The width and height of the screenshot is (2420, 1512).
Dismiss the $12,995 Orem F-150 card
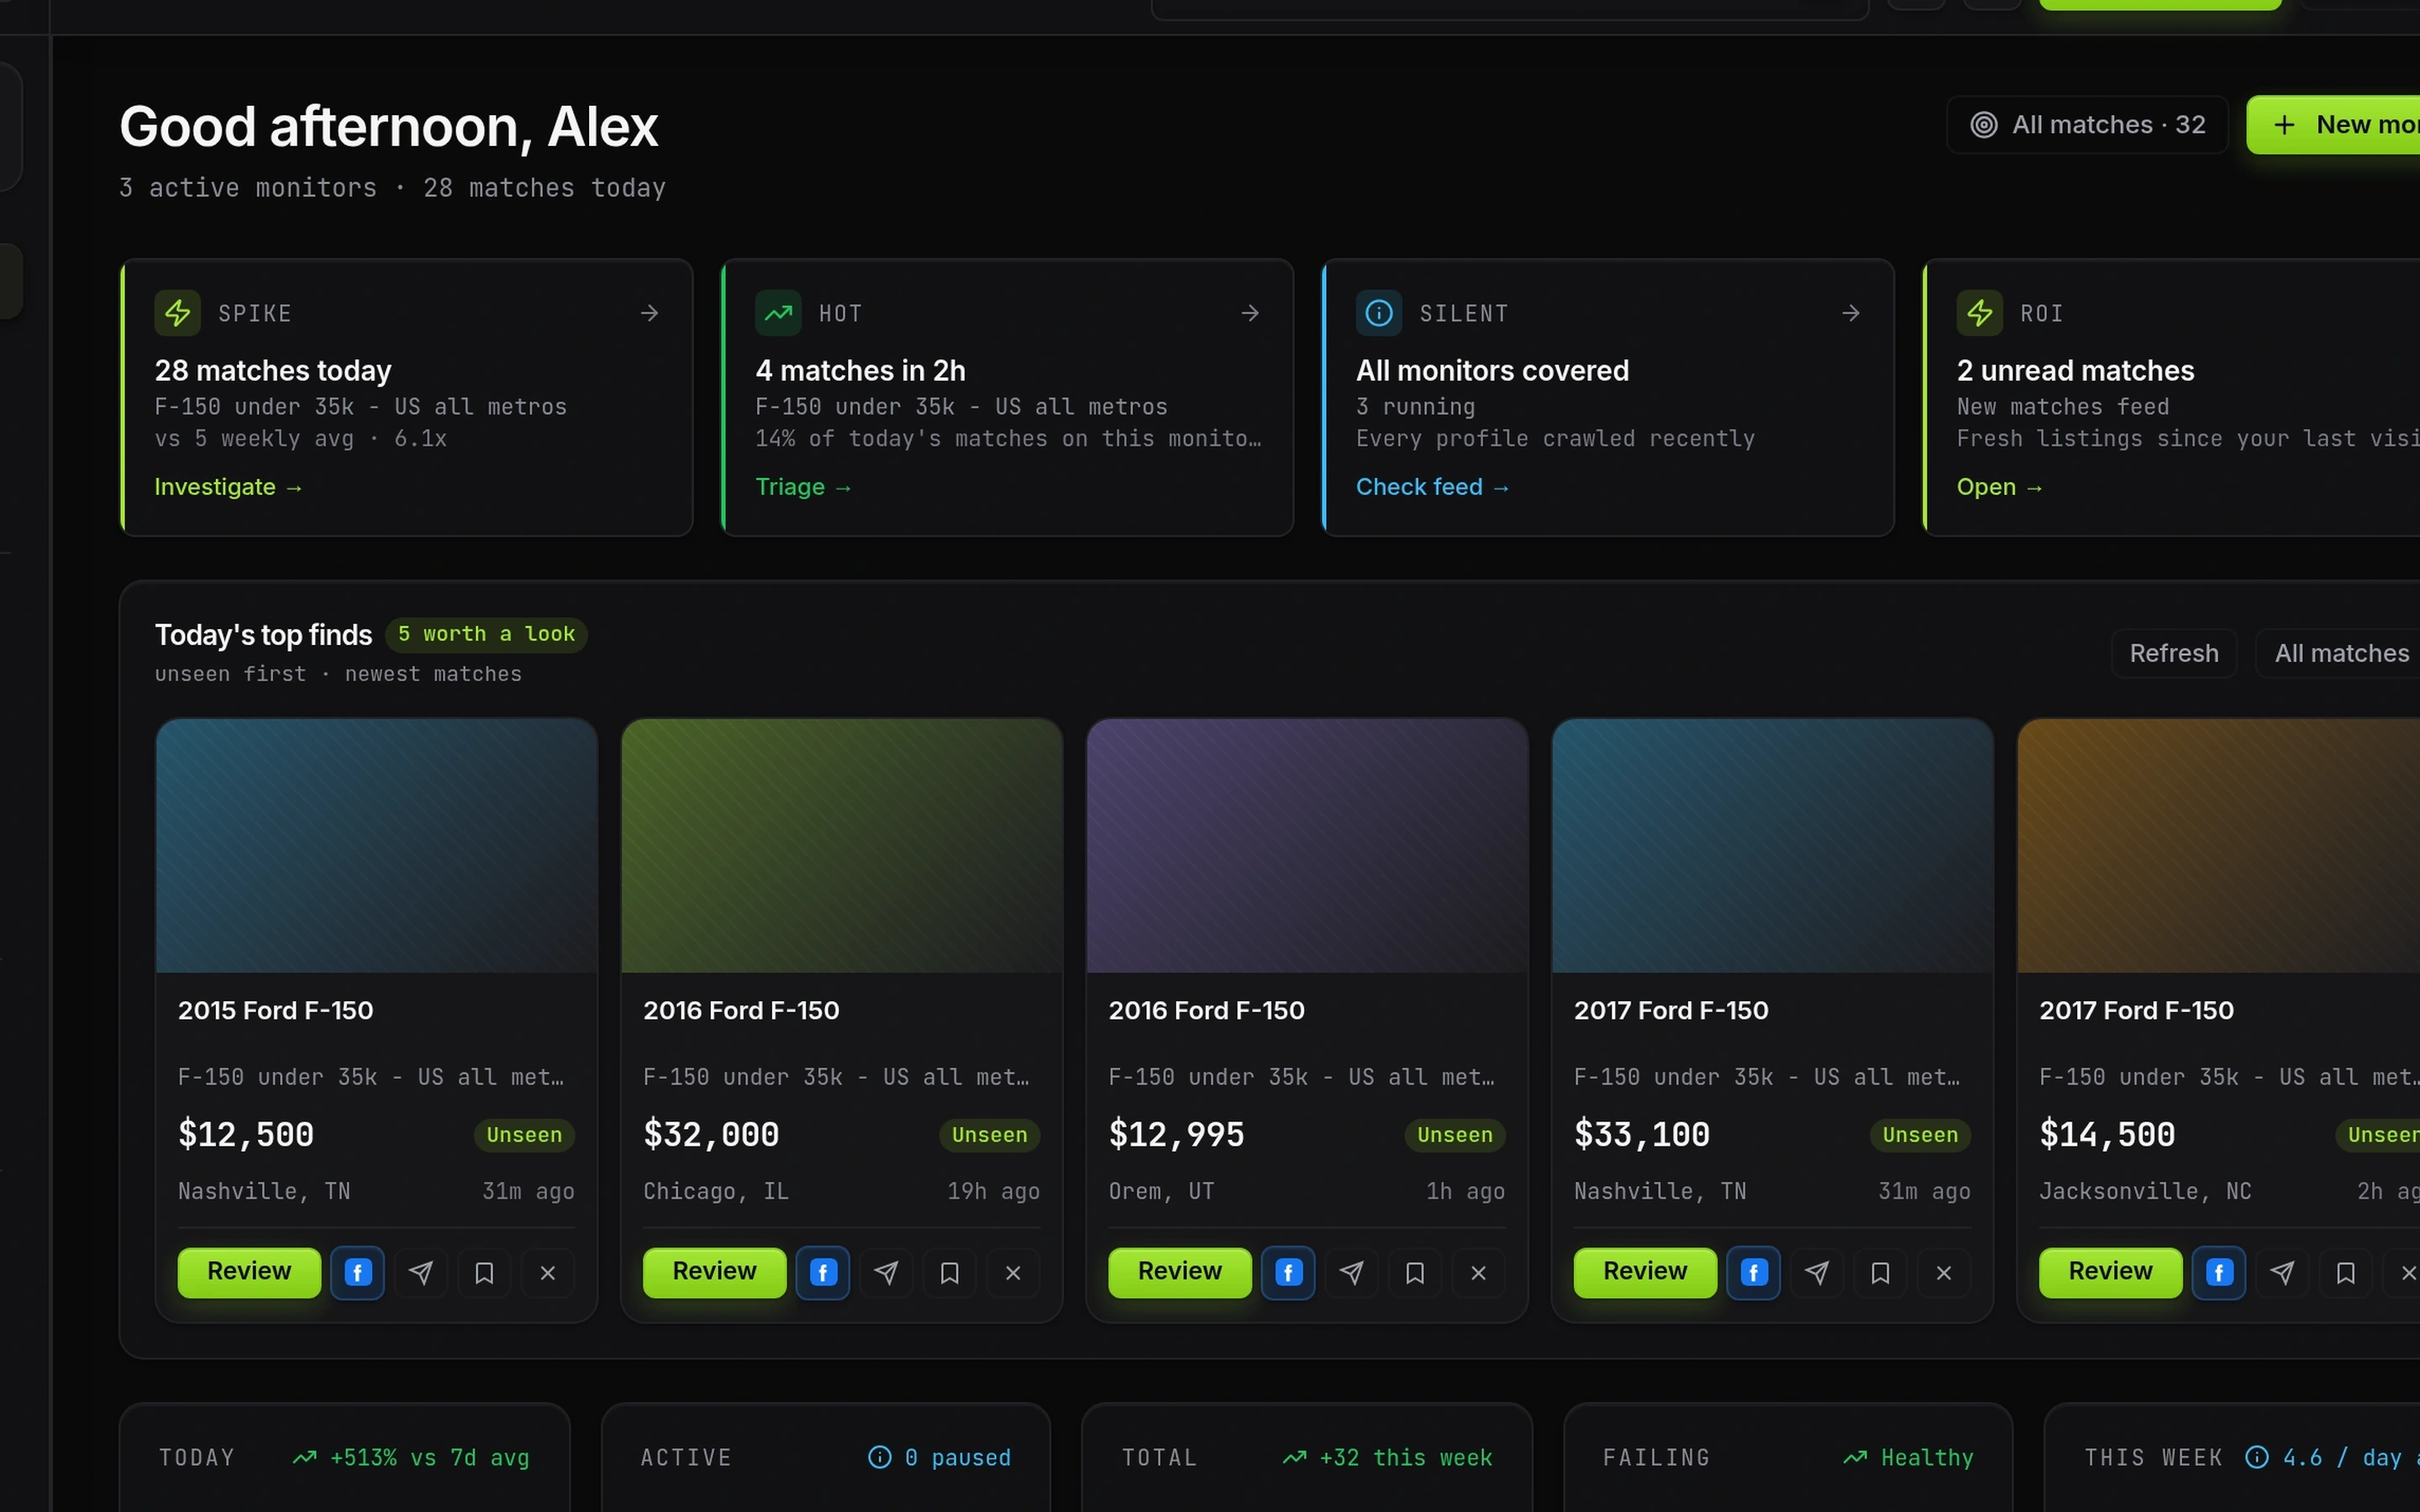1479,1272
